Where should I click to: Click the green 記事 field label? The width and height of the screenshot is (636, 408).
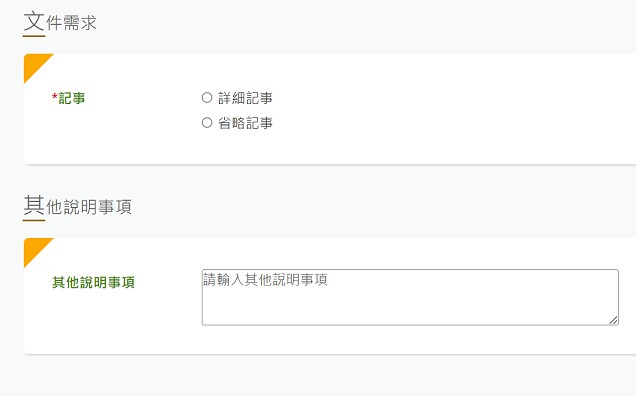click(x=72, y=98)
